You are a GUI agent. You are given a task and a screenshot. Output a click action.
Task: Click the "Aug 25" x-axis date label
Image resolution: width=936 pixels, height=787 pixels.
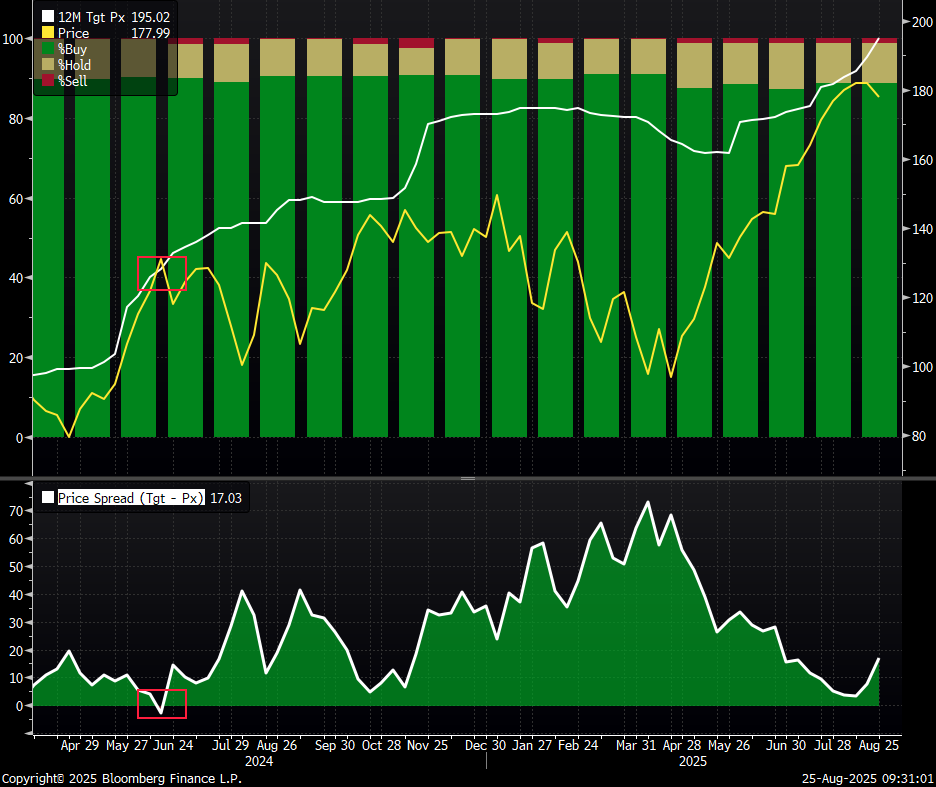[x=879, y=745]
